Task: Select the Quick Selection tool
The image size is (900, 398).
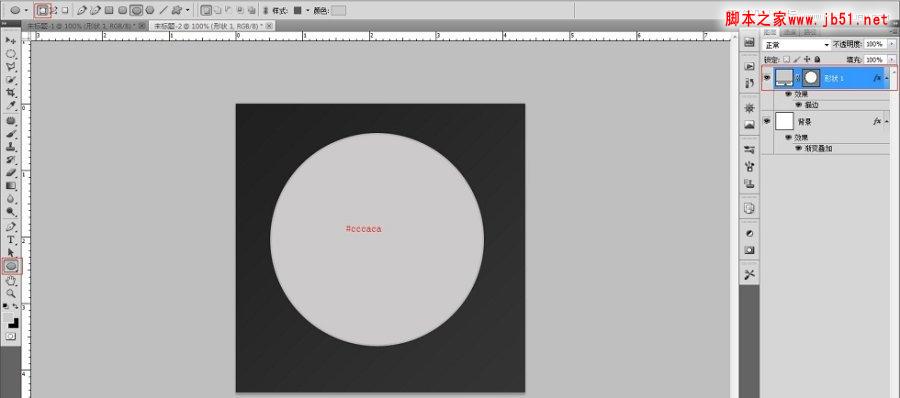Action: (x=10, y=79)
